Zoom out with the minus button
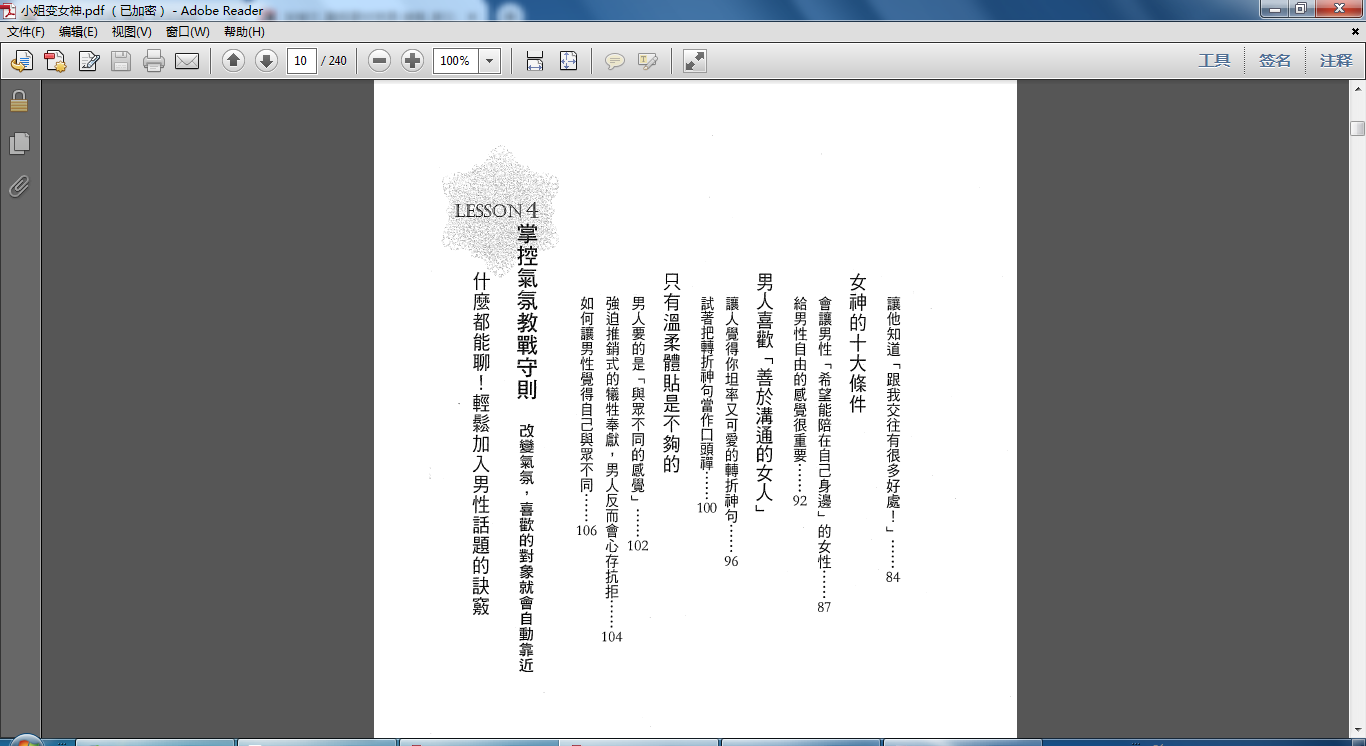This screenshot has width=1366, height=746. [379, 61]
